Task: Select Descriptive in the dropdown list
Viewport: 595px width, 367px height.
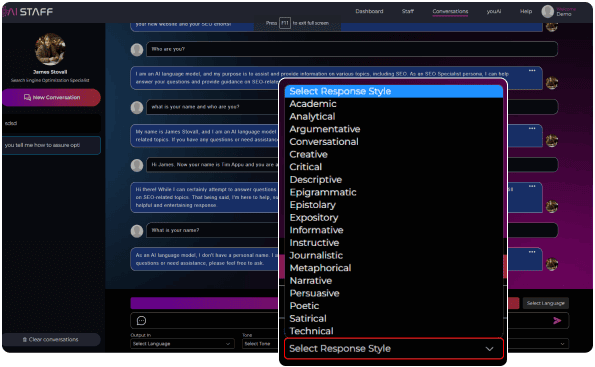Action: click(x=394, y=180)
